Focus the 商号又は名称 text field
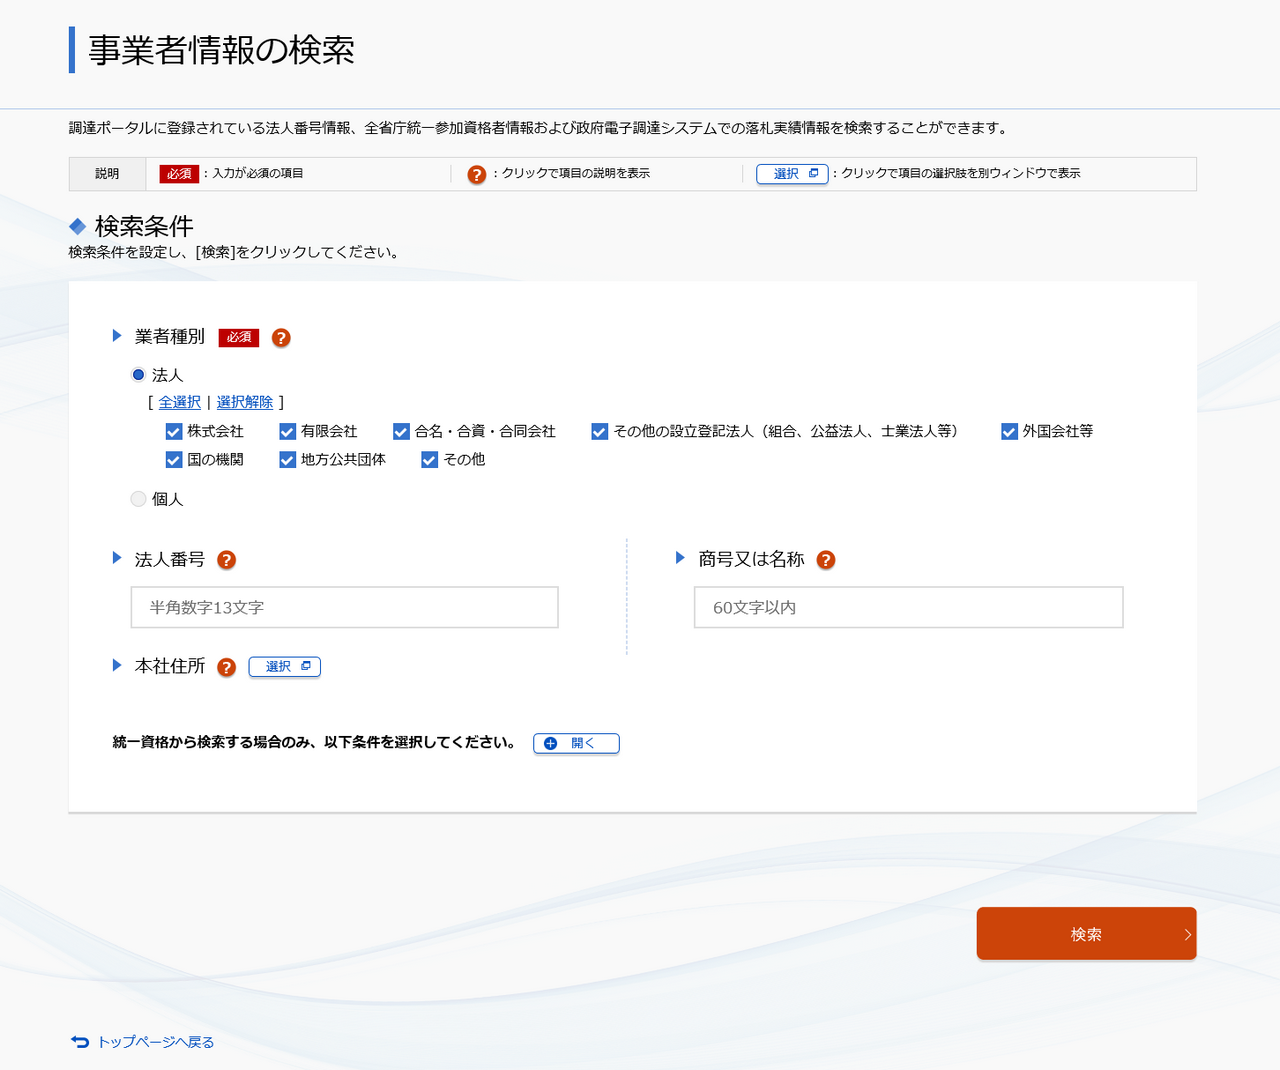 click(x=908, y=607)
